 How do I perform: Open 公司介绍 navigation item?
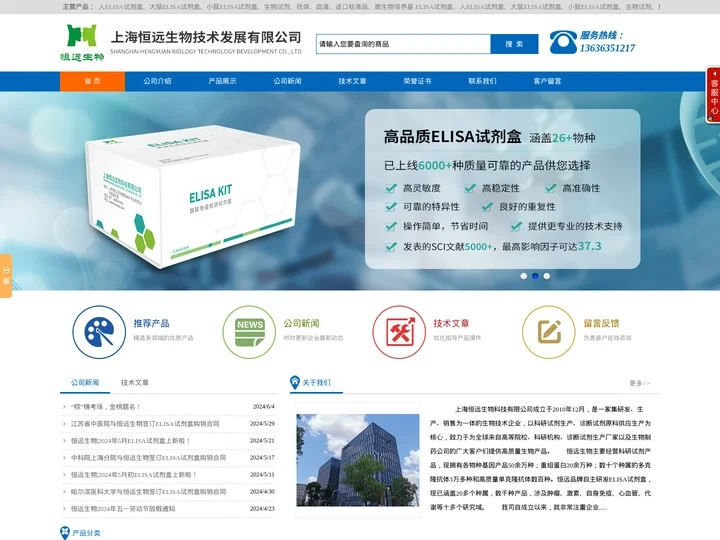coord(157,81)
